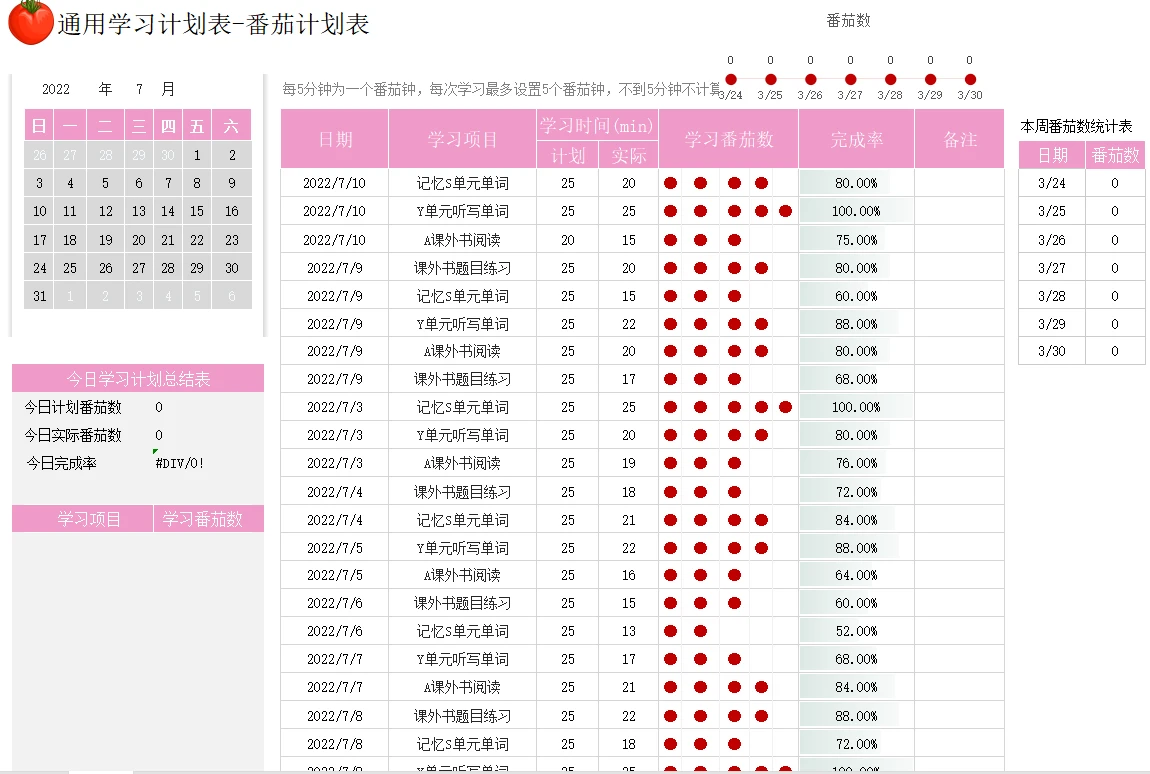Select the 75.00% completion rate cell
Viewport: 1150px width, 774px height.
click(x=857, y=240)
